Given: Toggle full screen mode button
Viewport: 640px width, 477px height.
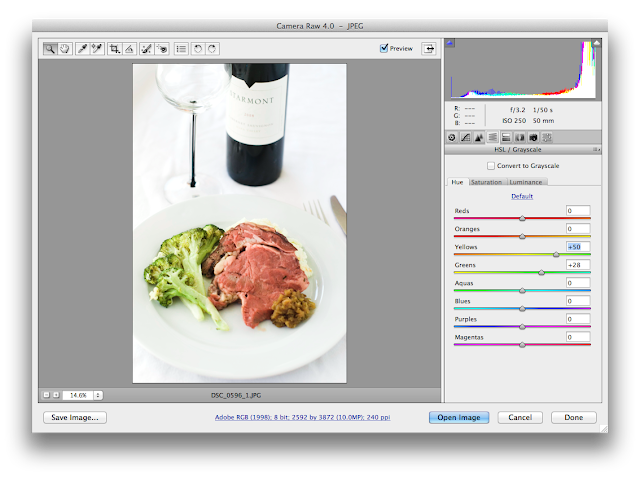Looking at the screenshot, I should tap(429, 49).
